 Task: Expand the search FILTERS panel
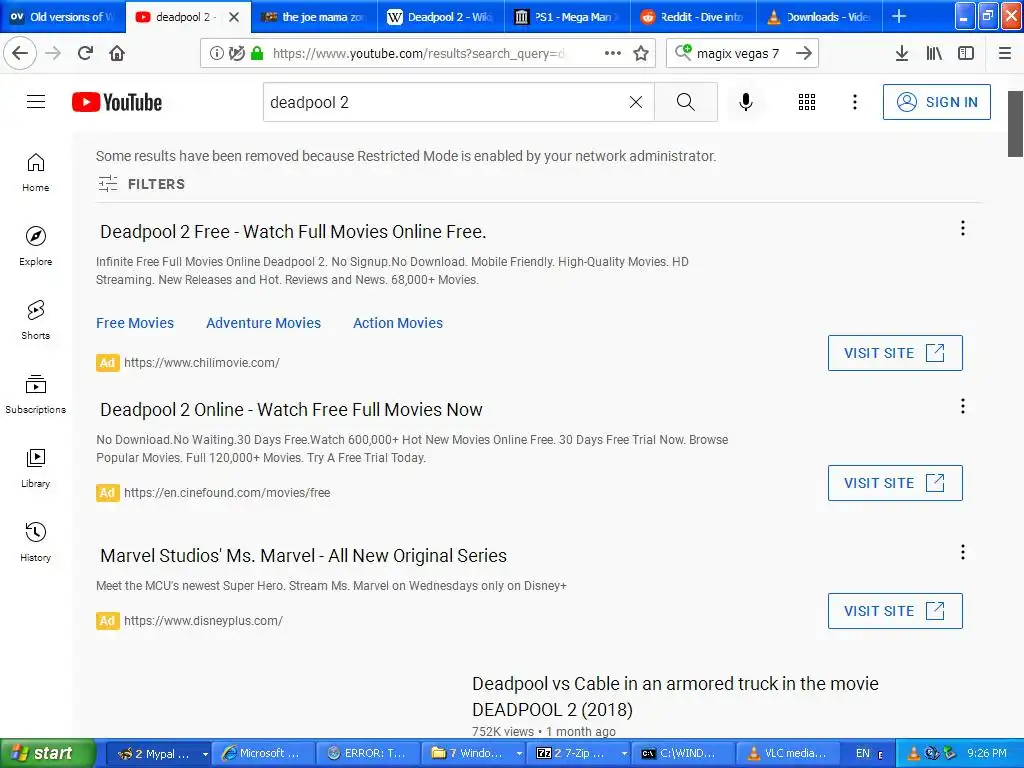pos(142,184)
